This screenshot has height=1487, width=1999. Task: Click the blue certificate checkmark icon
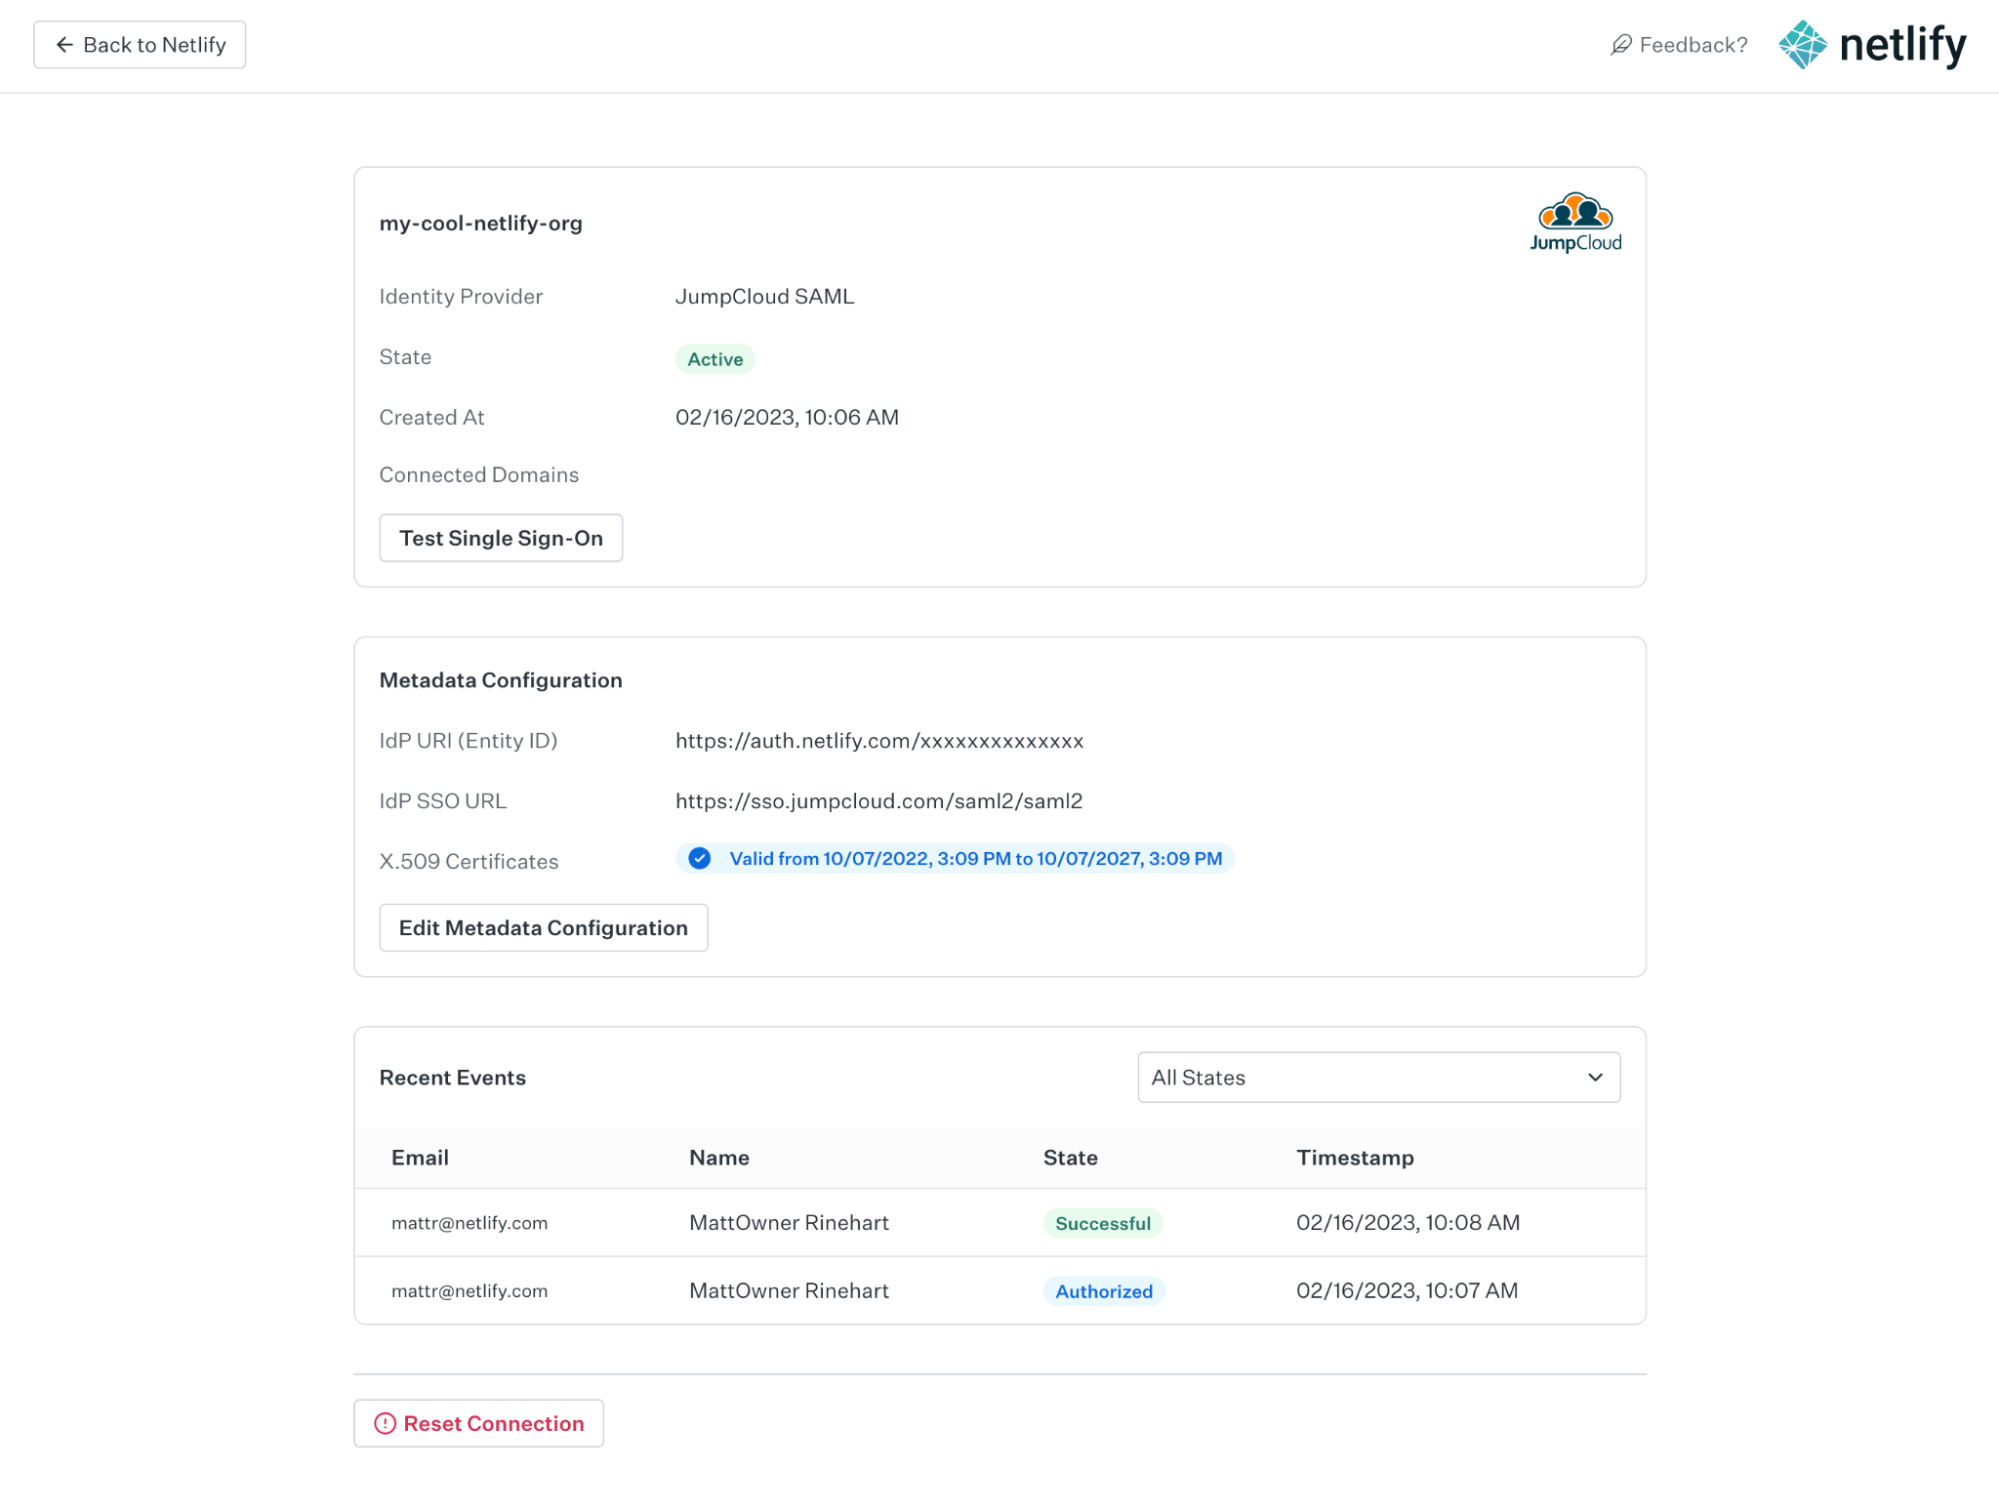click(699, 858)
